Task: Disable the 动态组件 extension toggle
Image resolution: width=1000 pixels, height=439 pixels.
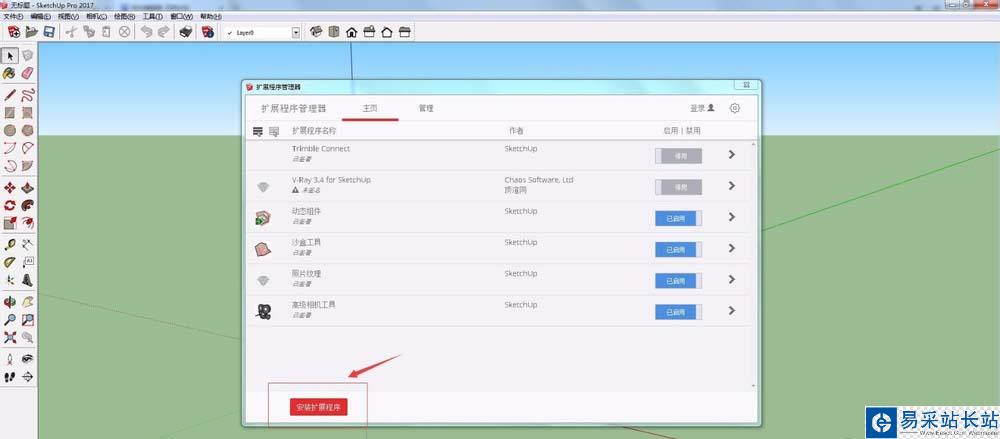Action: point(679,218)
